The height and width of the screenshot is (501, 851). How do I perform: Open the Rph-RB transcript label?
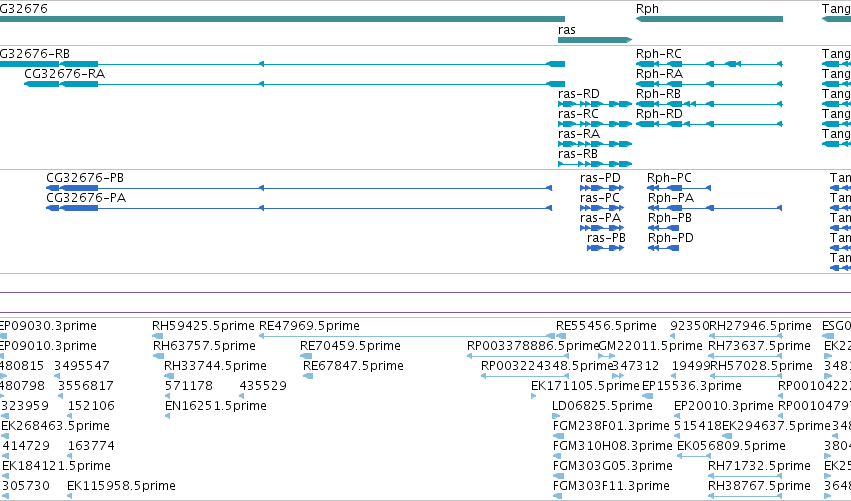pyautogui.click(x=658, y=94)
